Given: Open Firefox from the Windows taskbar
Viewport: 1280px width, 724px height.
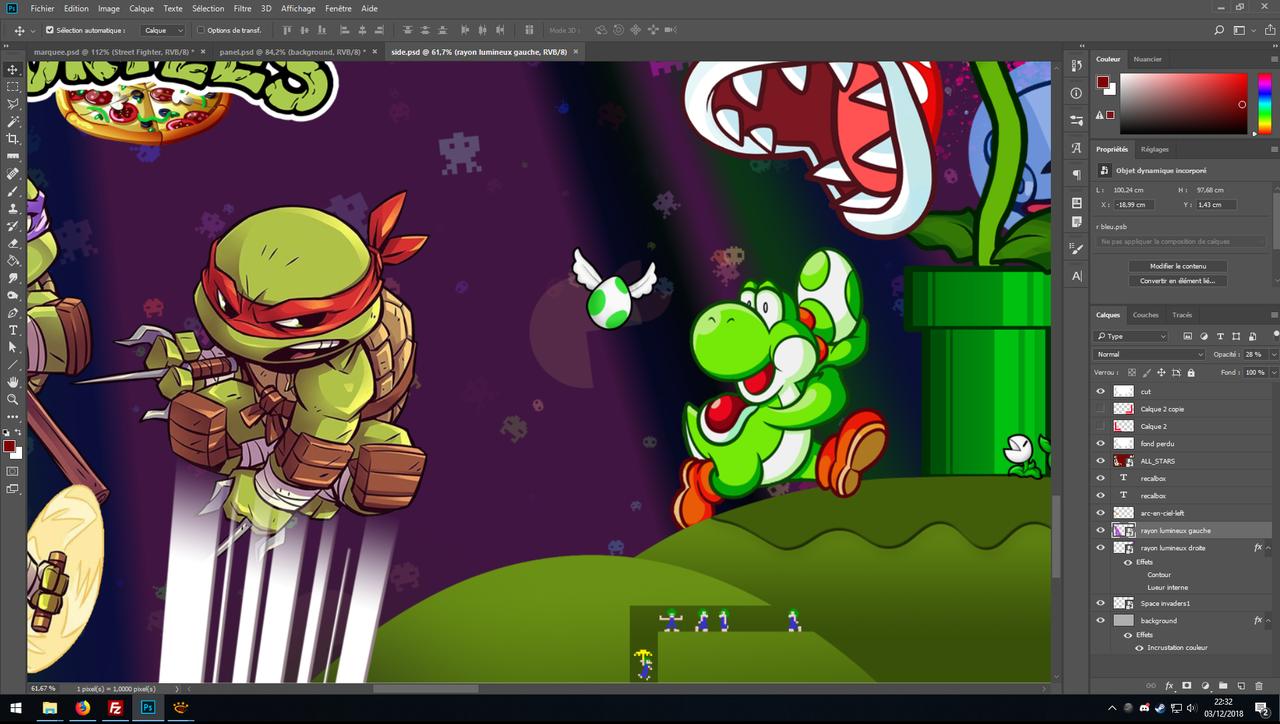Looking at the screenshot, I should (82, 708).
